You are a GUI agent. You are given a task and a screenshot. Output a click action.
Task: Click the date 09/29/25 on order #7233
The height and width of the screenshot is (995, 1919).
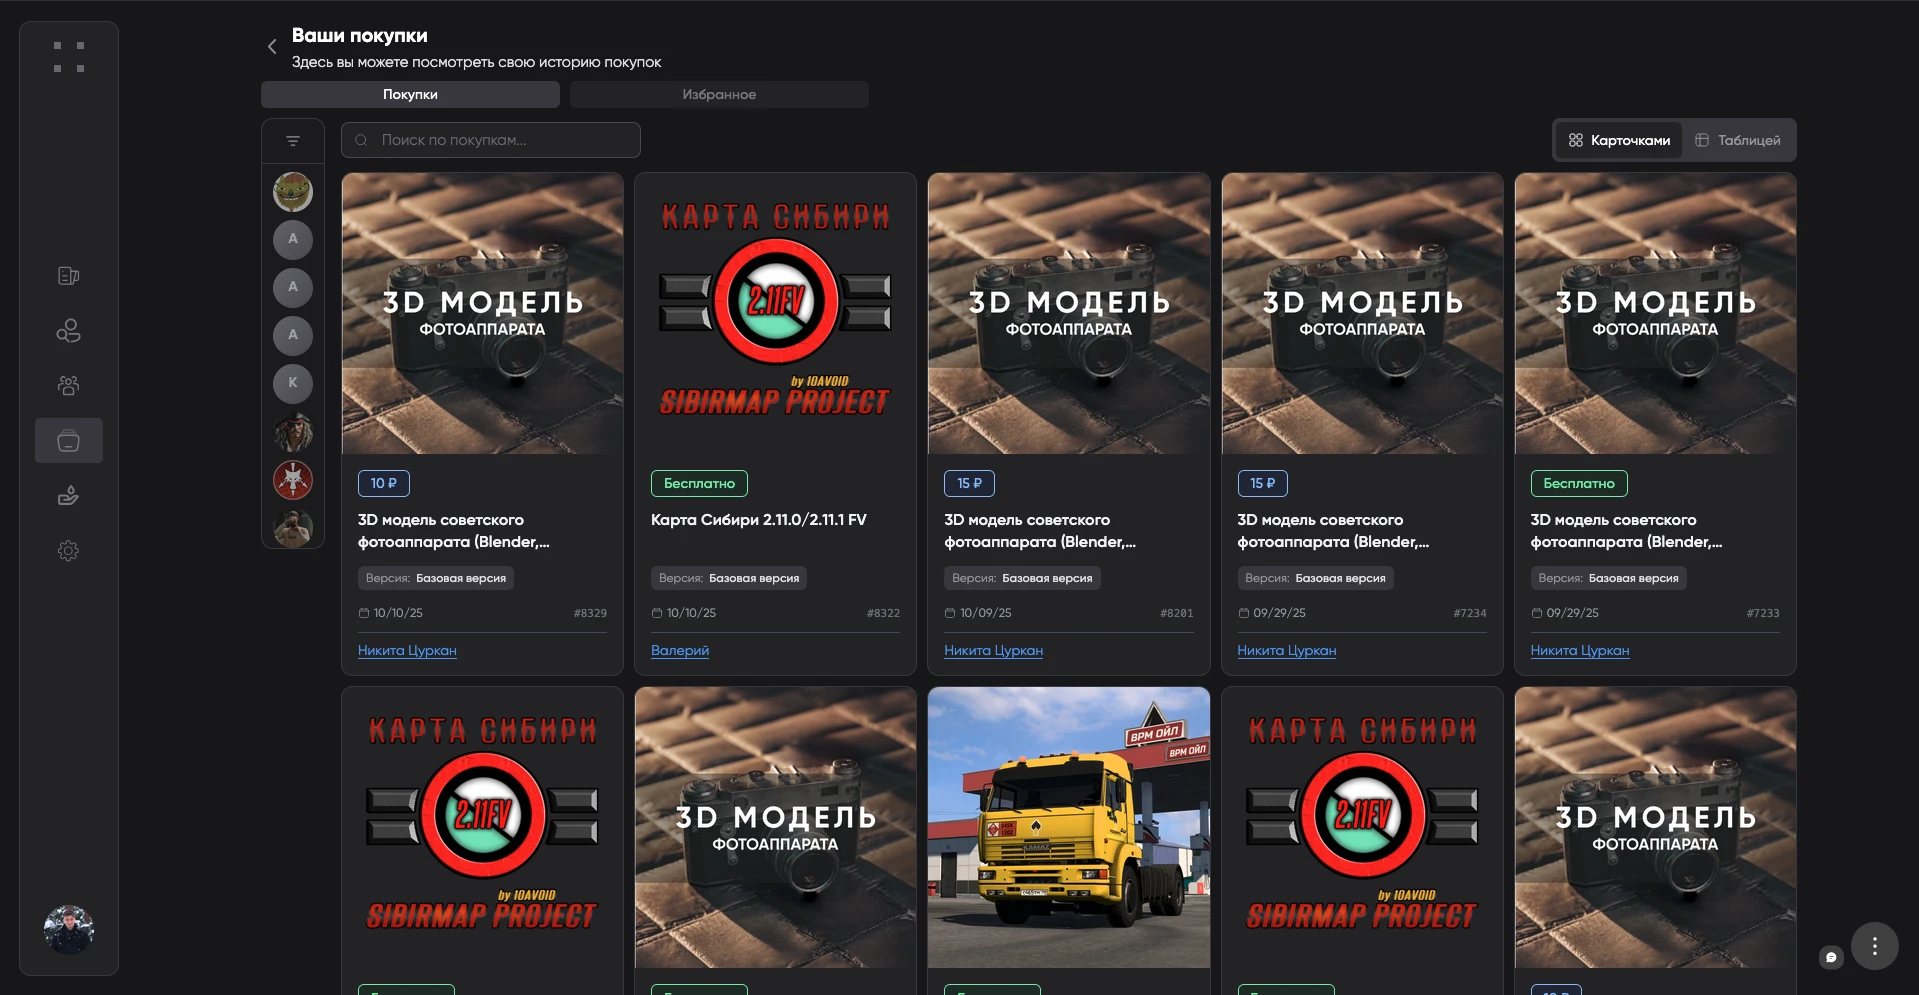[1572, 613]
